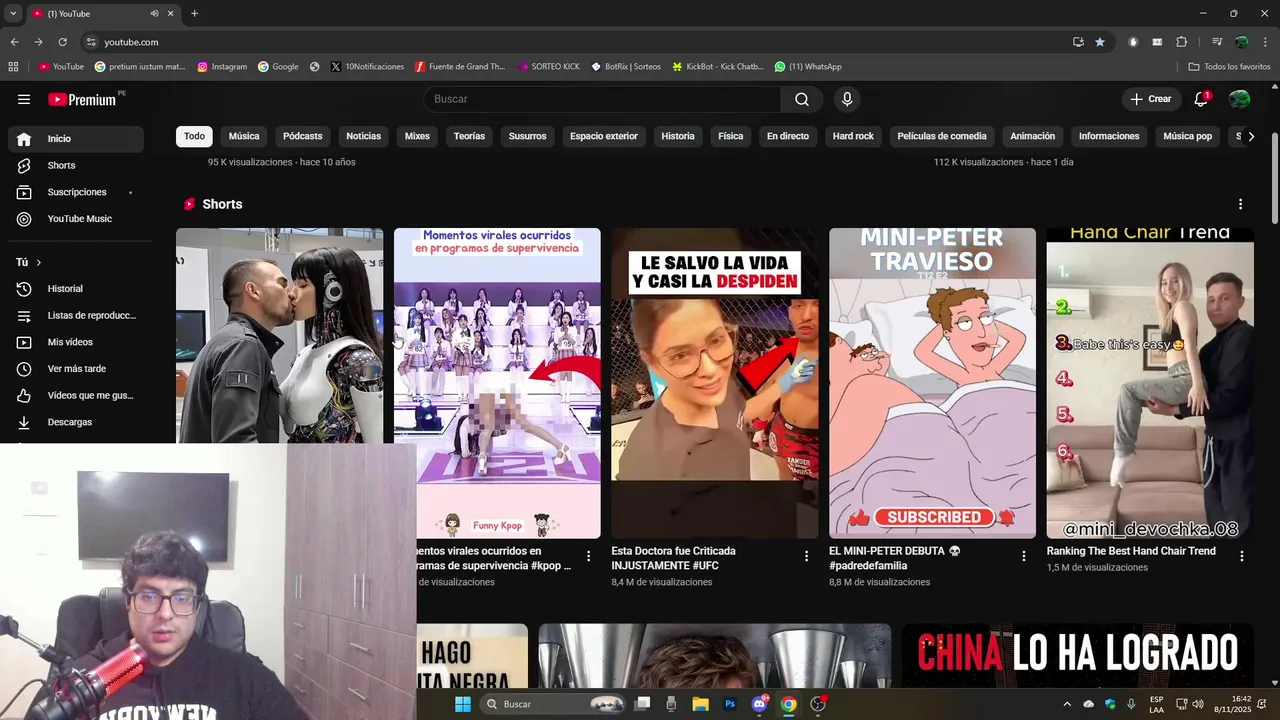Open the Mini-Peter Travieso Short thumbnail

(x=932, y=383)
